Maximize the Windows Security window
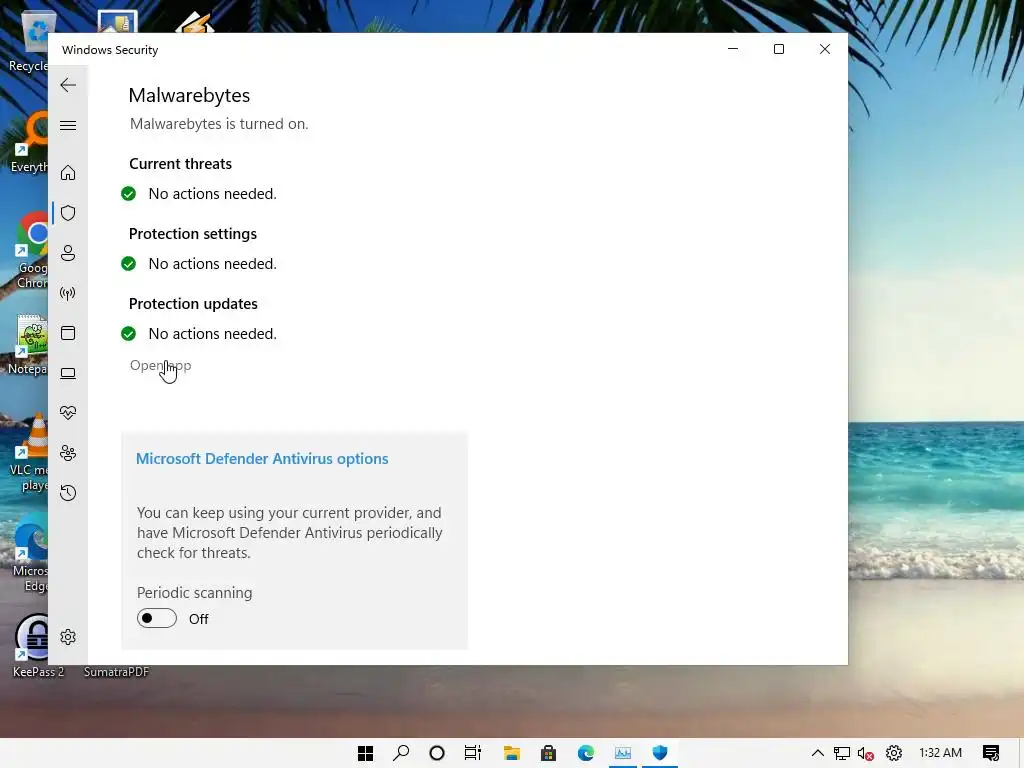The width and height of the screenshot is (1024, 768). click(778, 49)
